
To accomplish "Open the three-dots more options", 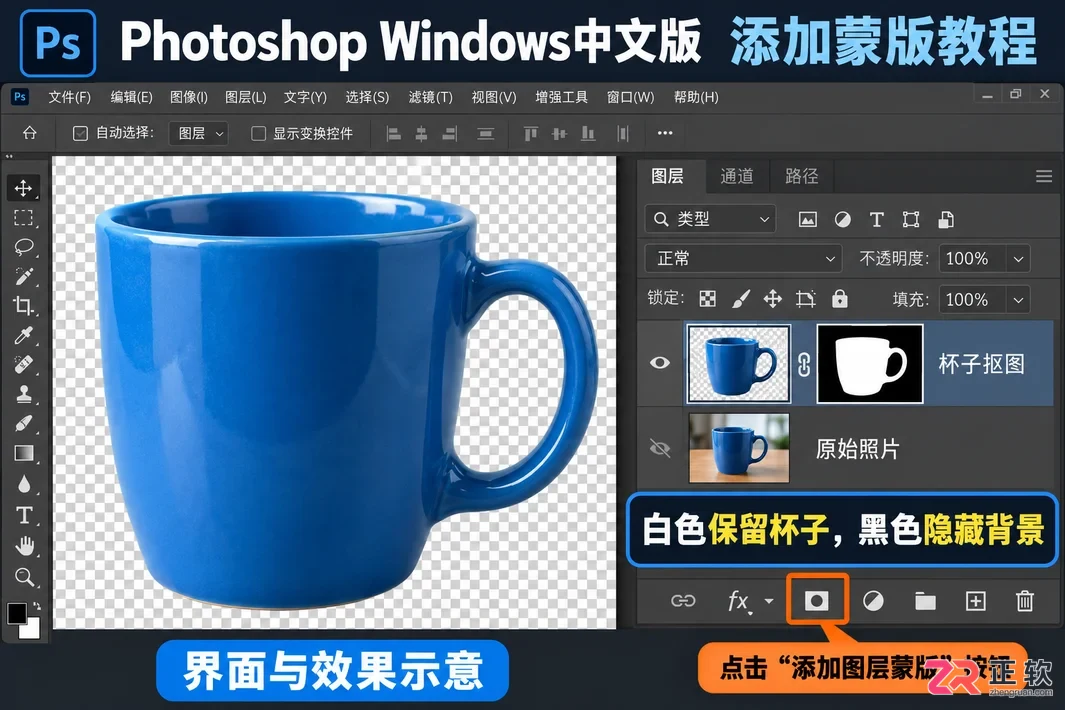I will coord(665,133).
